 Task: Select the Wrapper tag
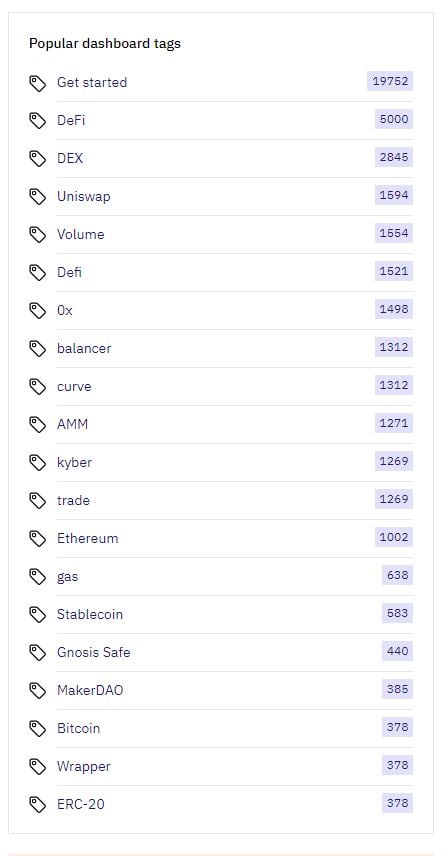[x=83, y=766]
